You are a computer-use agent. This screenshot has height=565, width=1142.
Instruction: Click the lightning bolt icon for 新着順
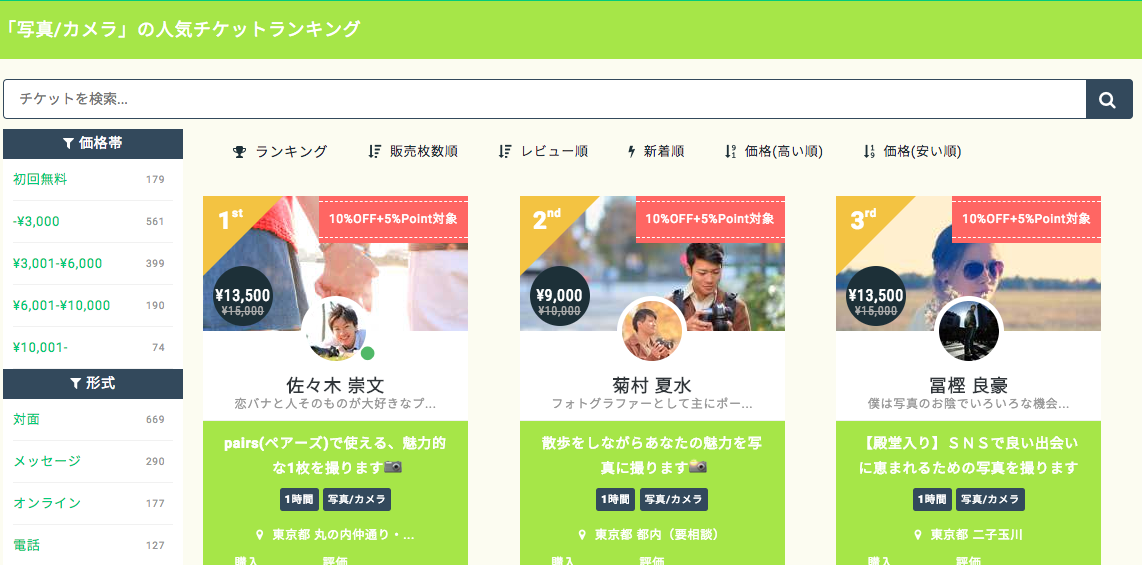[x=631, y=151]
